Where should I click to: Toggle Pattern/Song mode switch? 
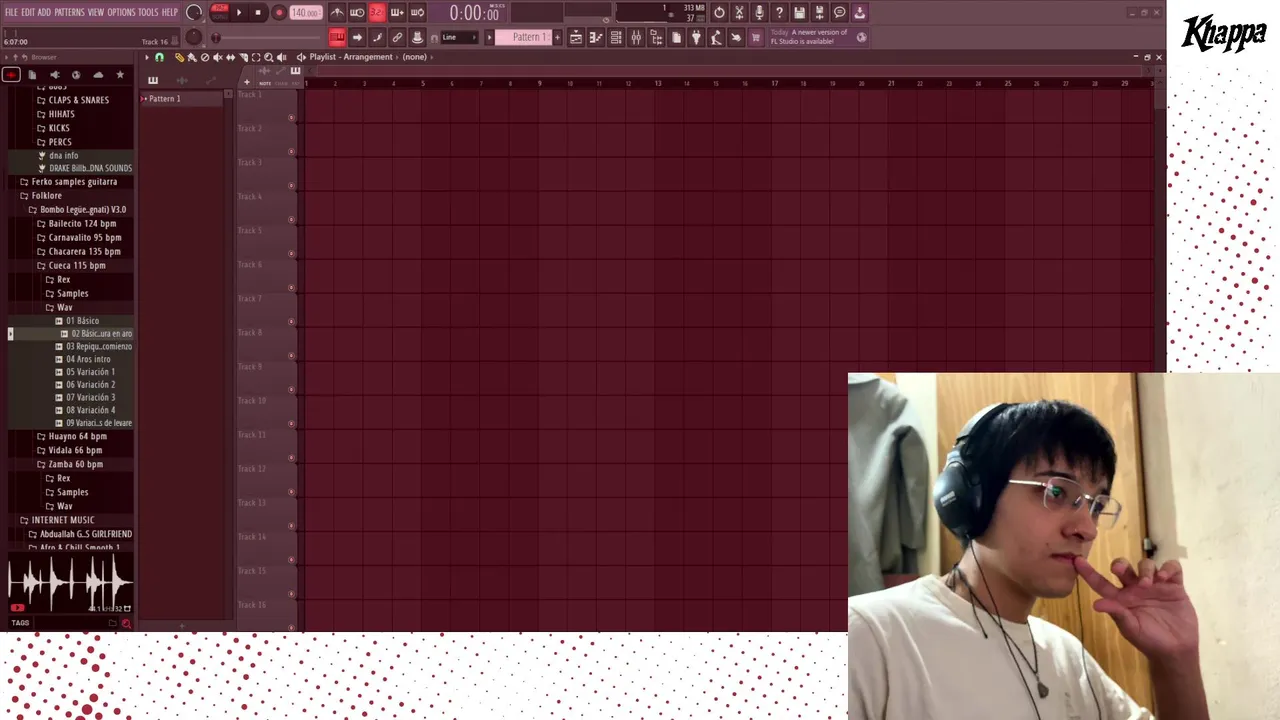click(219, 13)
